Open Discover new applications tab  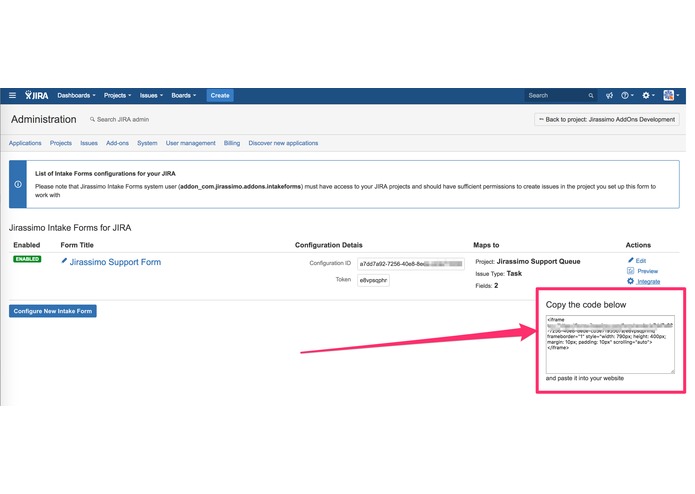click(283, 143)
